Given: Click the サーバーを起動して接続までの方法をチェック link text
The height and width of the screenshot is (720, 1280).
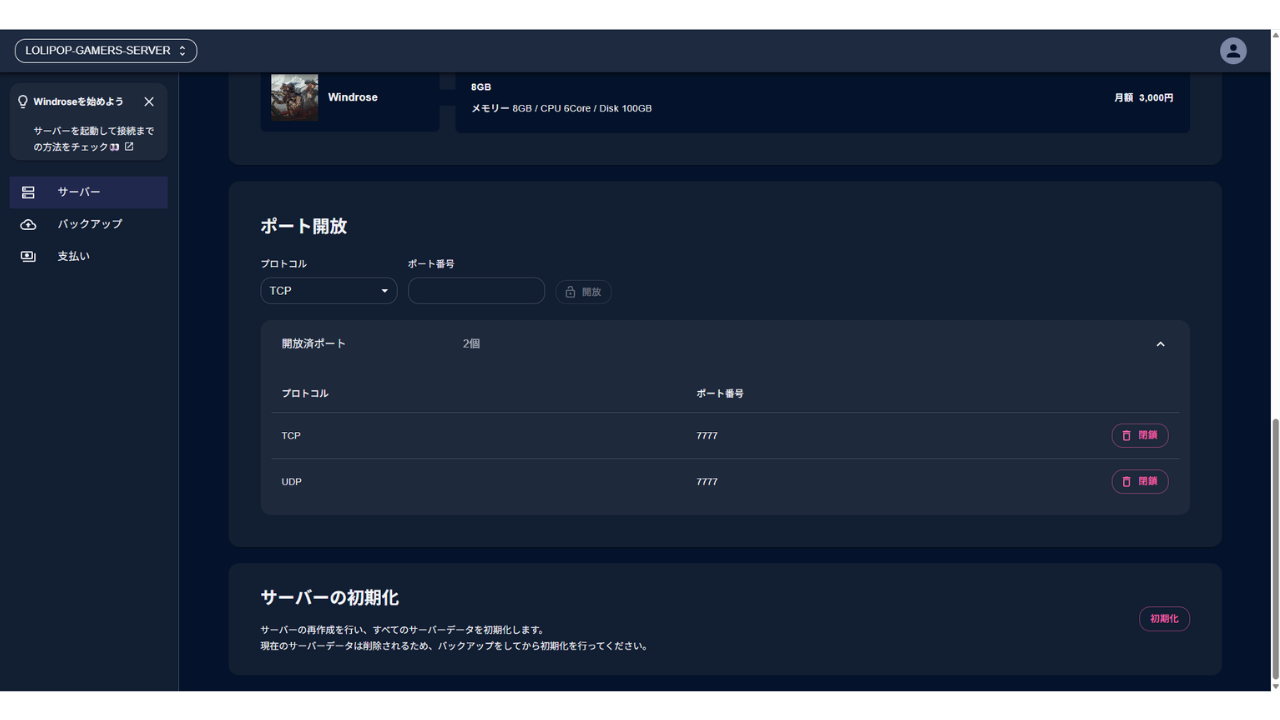Looking at the screenshot, I should click(94, 139).
